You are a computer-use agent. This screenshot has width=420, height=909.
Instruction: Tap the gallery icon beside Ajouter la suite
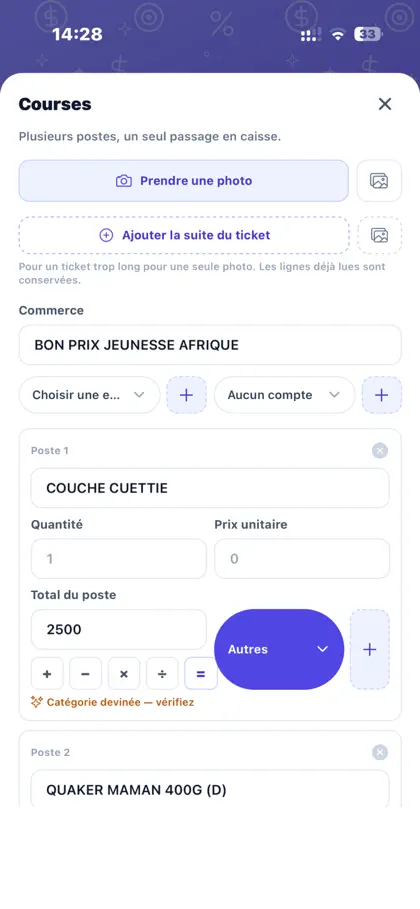tap(379, 235)
